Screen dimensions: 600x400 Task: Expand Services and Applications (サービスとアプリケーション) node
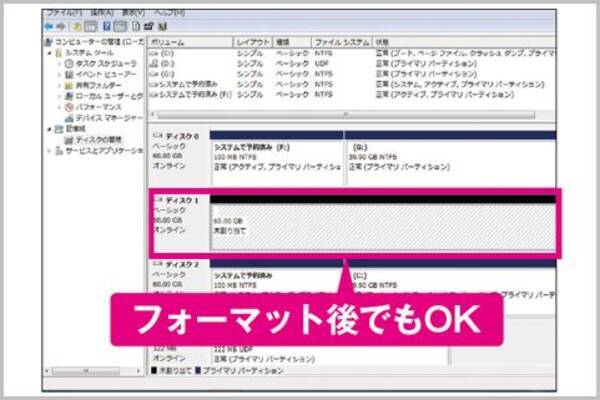pyautogui.click(x=52, y=151)
